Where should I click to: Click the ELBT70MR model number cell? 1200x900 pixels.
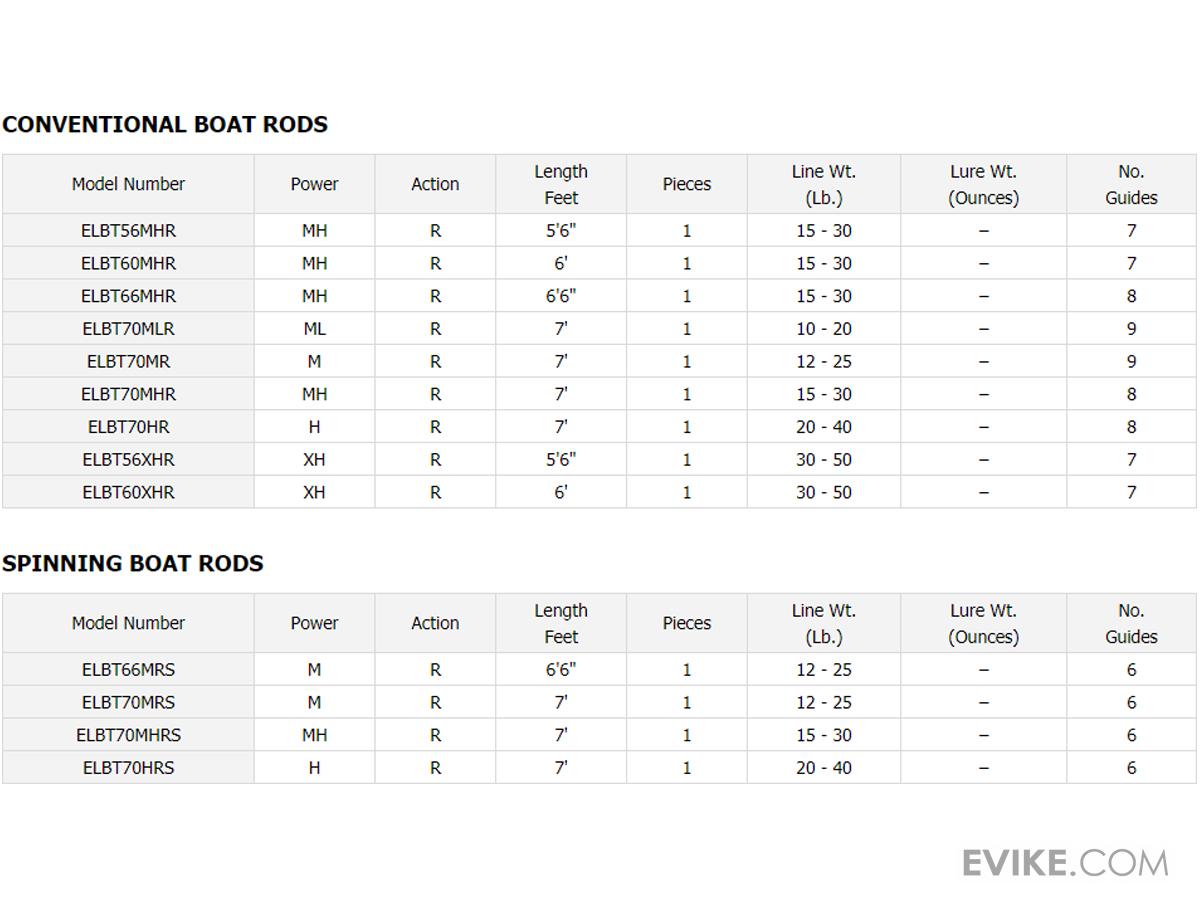tap(128, 362)
